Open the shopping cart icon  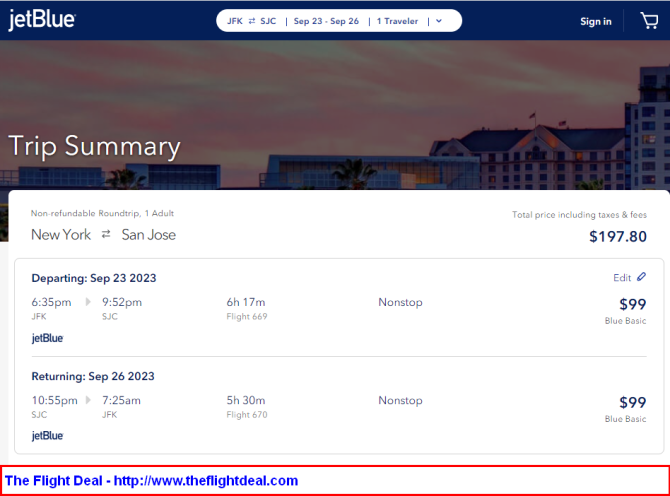[649, 21]
